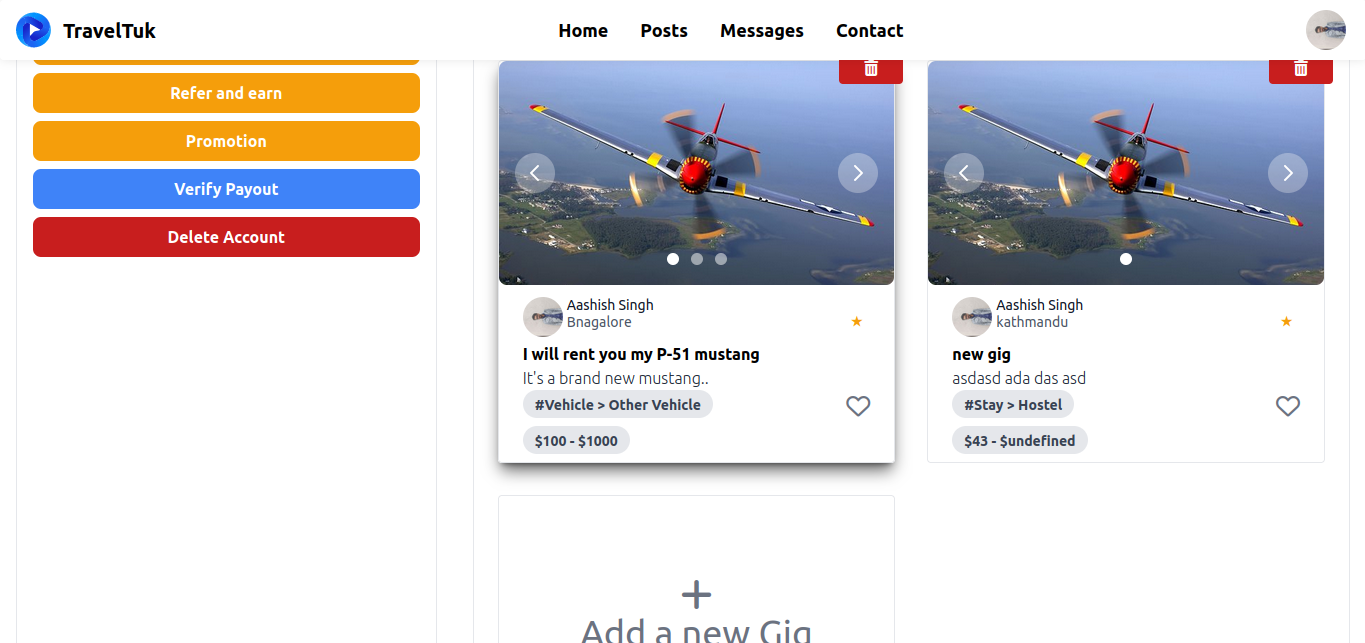Show next image on P-51 mustang card
The width and height of the screenshot is (1365, 643).
pos(858,173)
